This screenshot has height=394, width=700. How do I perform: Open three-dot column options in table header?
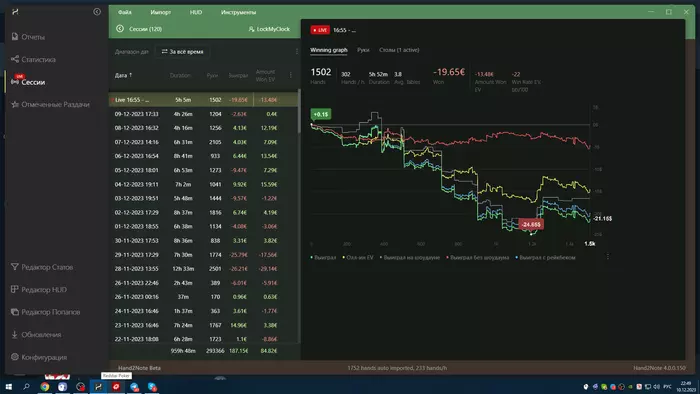291,75
